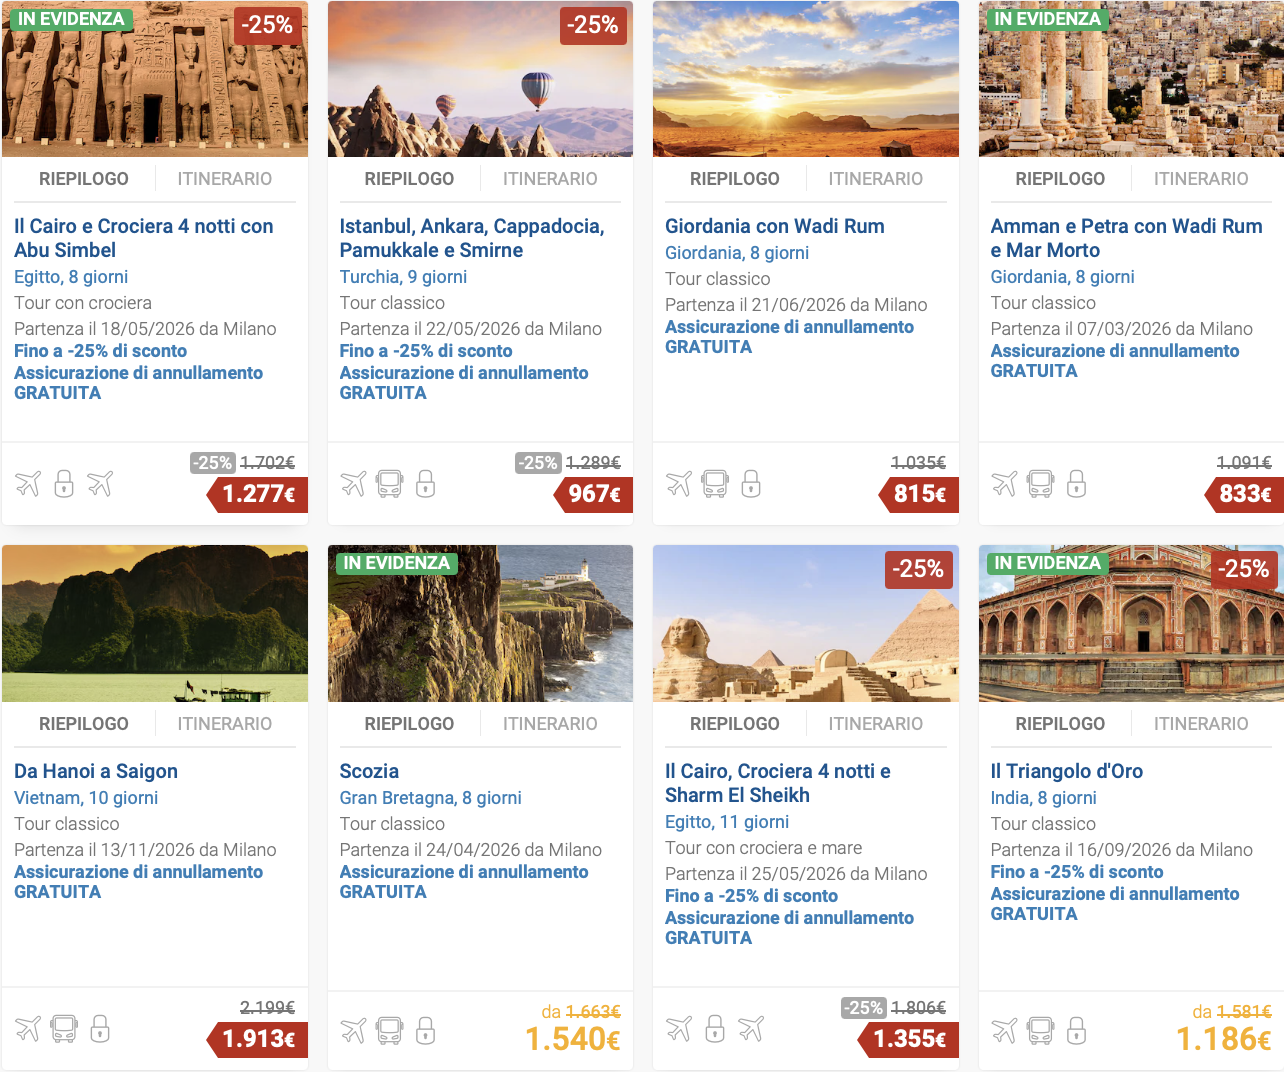Image resolution: width=1284 pixels, height=1072 pixels.
Task: Click the Gran Bretagna, 8 giorni link
Action: (430, 797)
